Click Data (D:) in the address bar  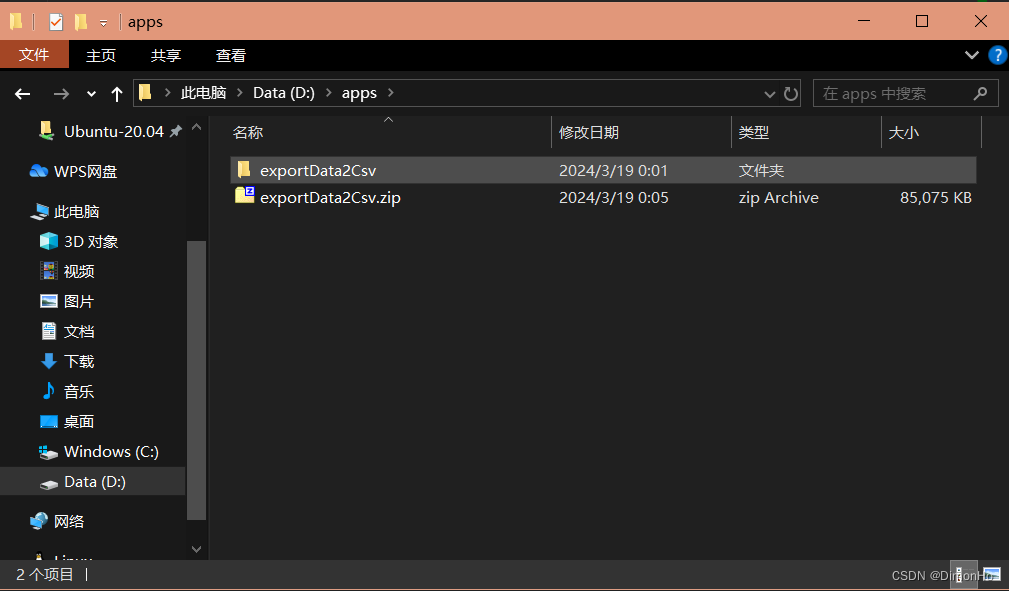click(284, 93)
